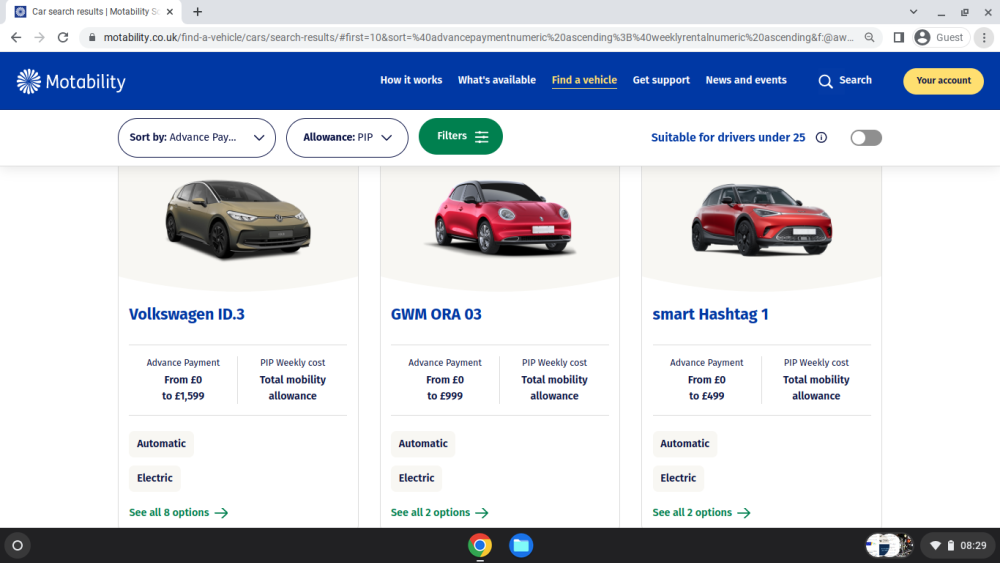Click the address bar URL
Image resolution: width=1000 pixels, height=563 pixels.
478,38
